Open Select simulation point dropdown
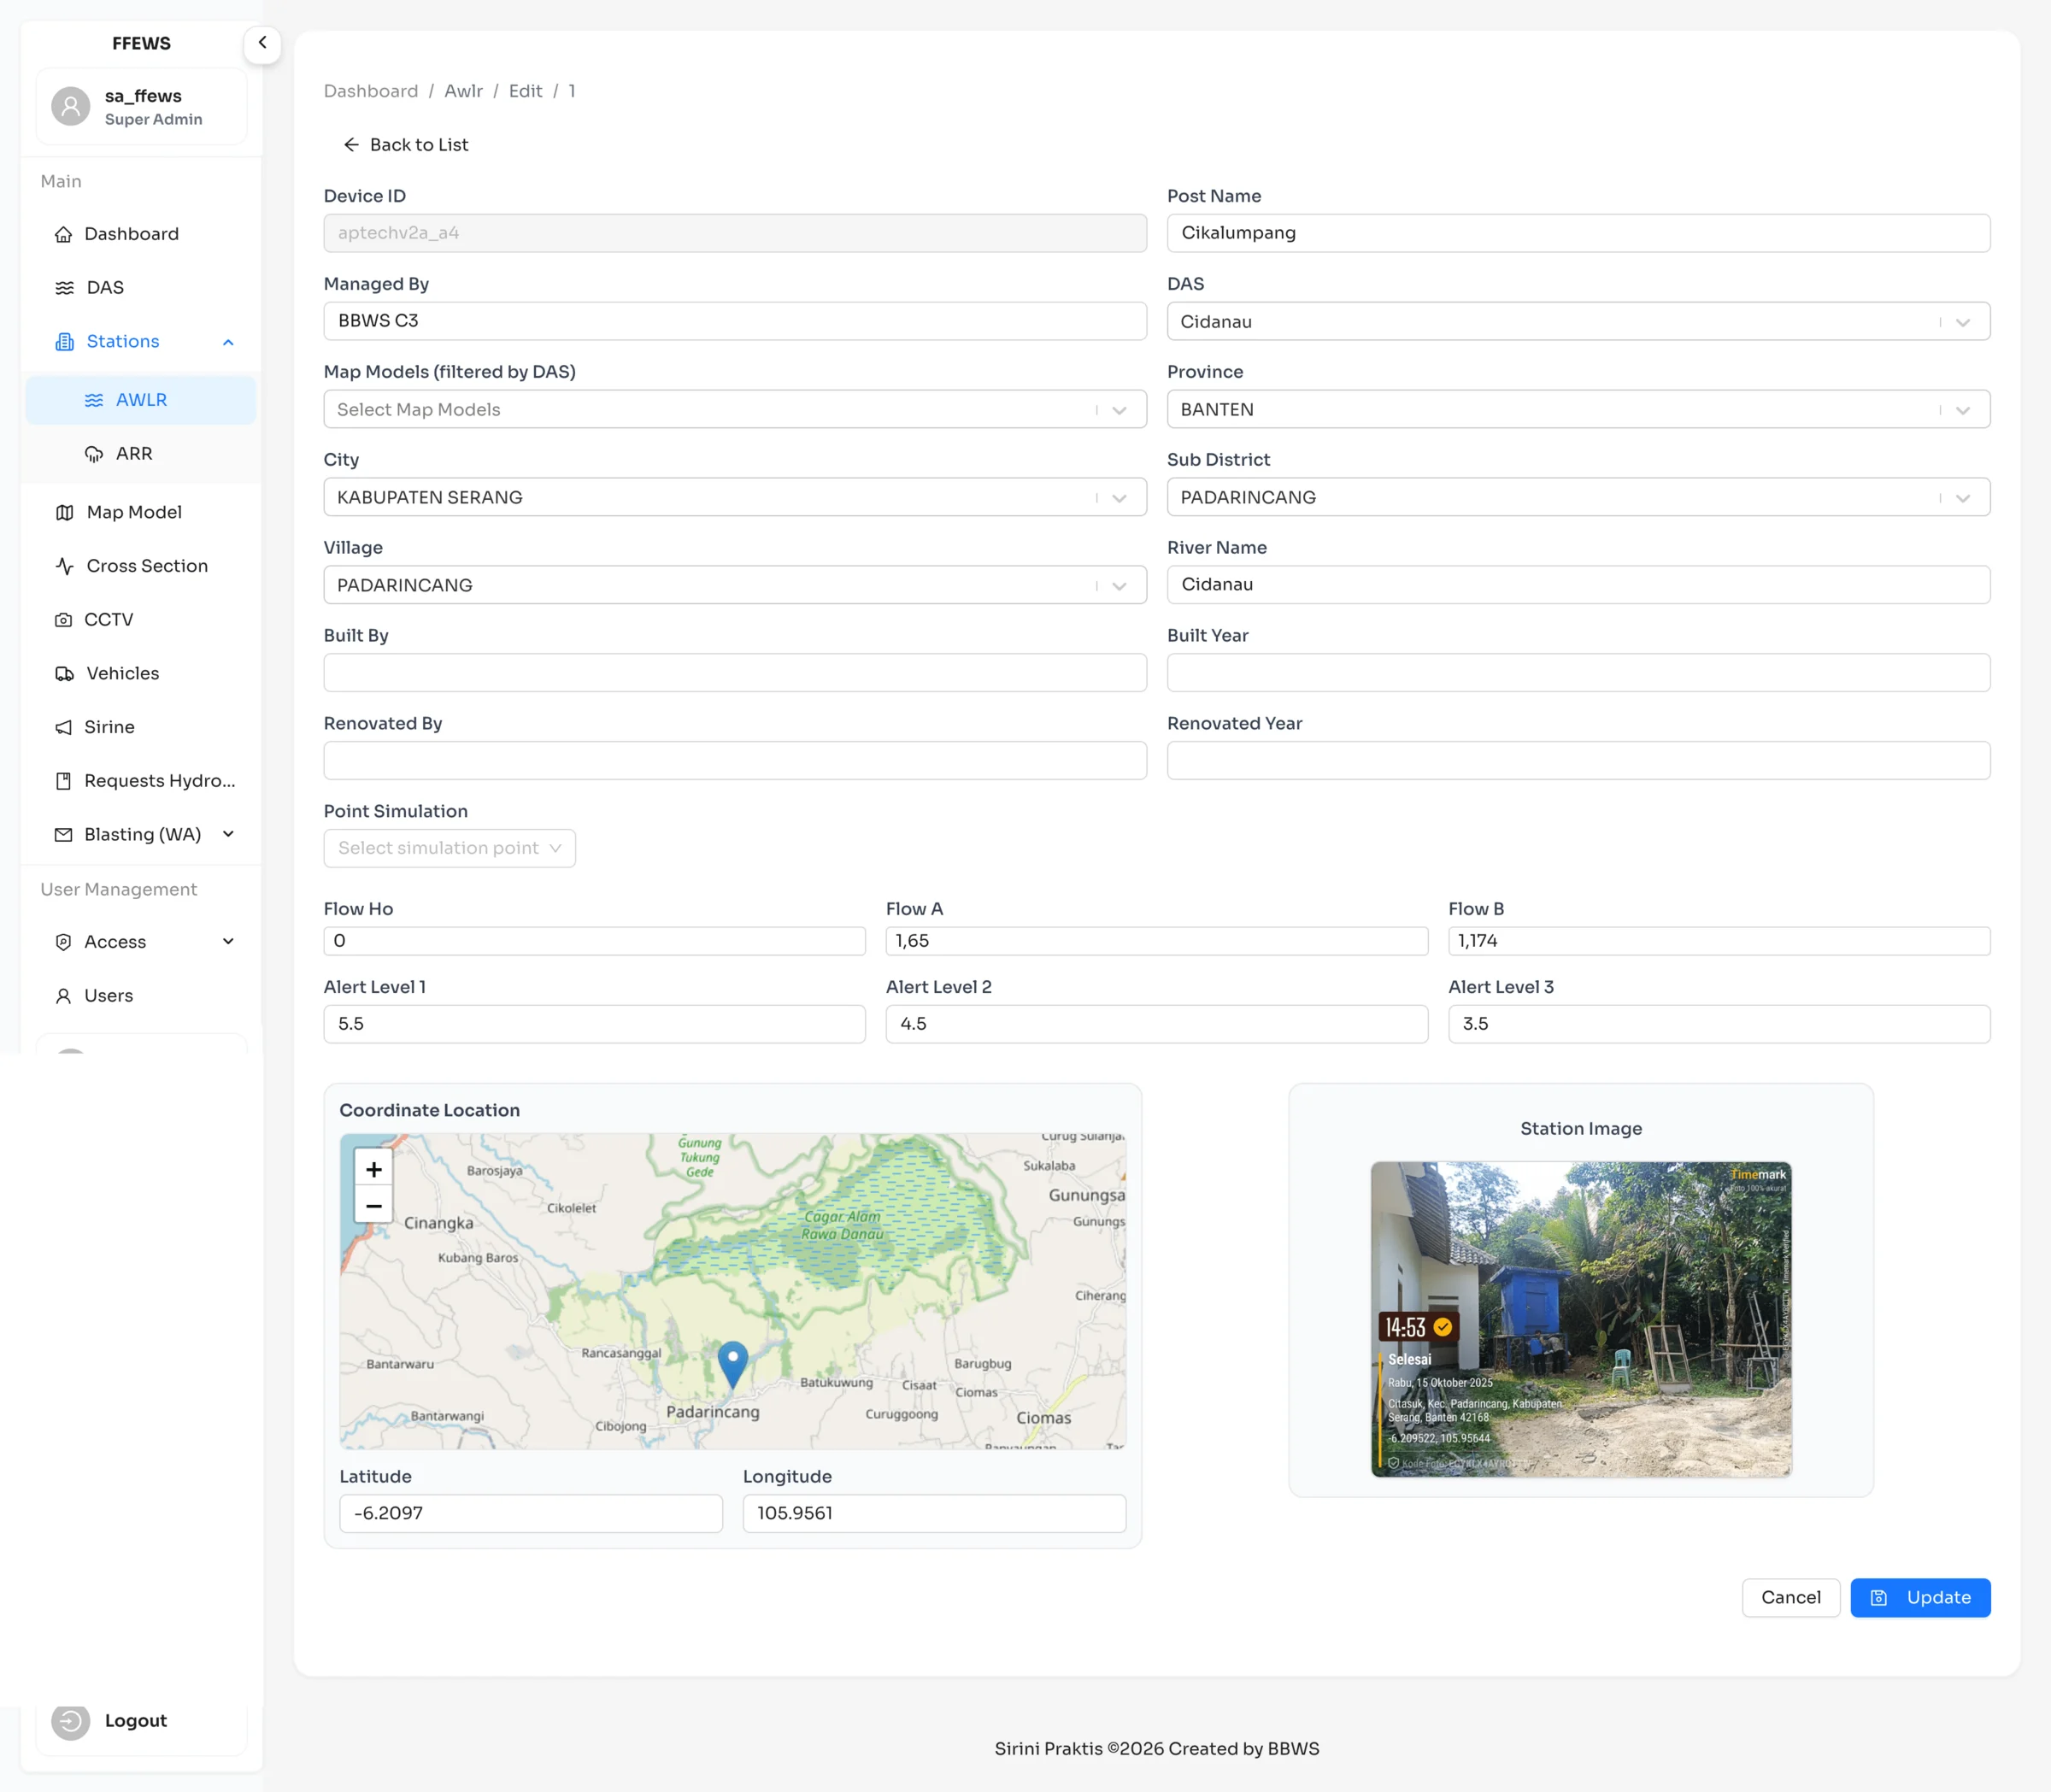This screenshot has width=2051, height=1792. [x=449, y=849]
